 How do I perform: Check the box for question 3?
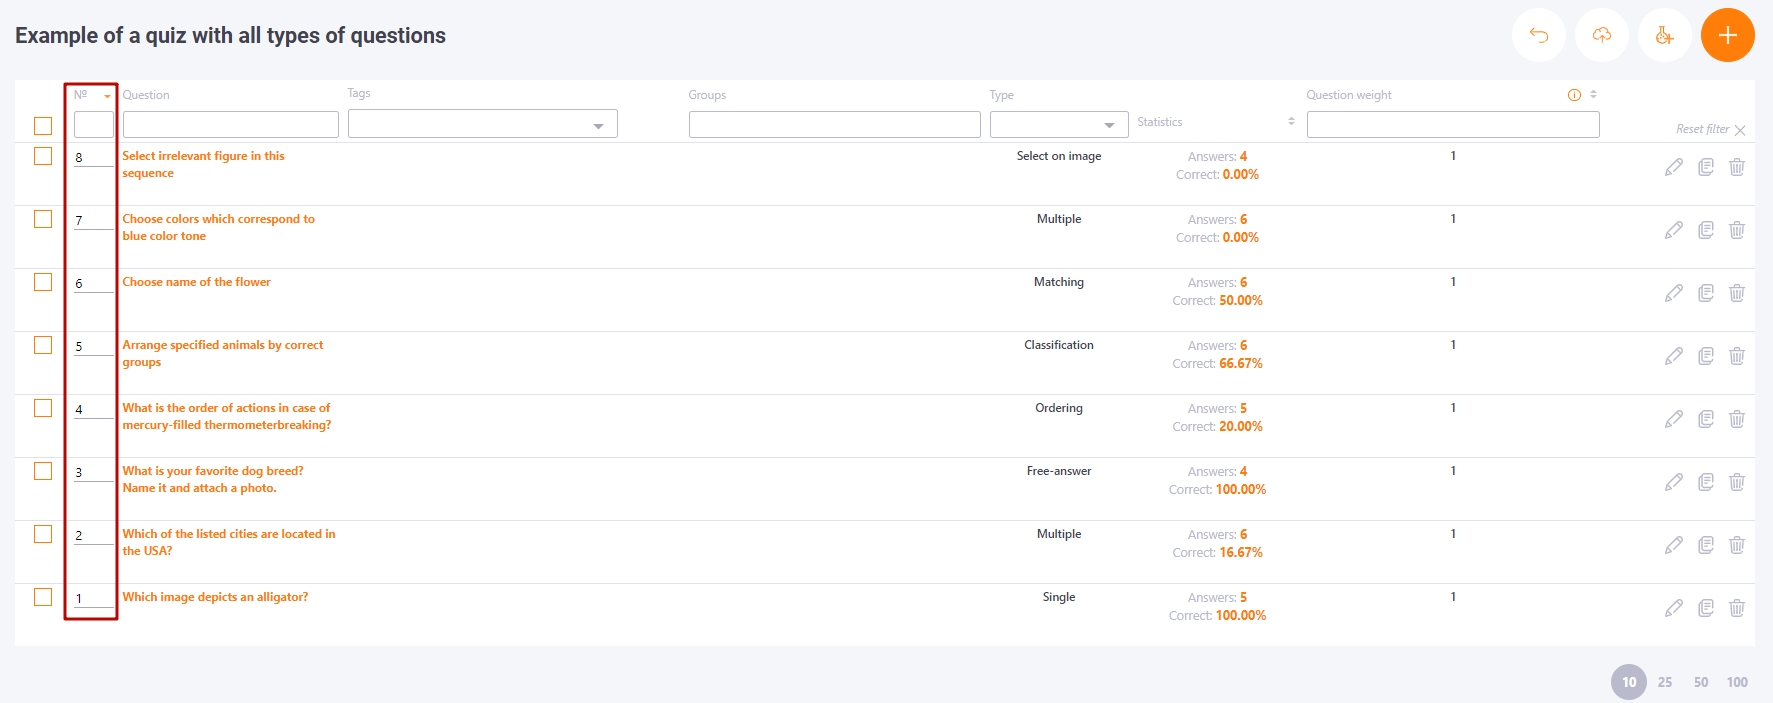43,471
